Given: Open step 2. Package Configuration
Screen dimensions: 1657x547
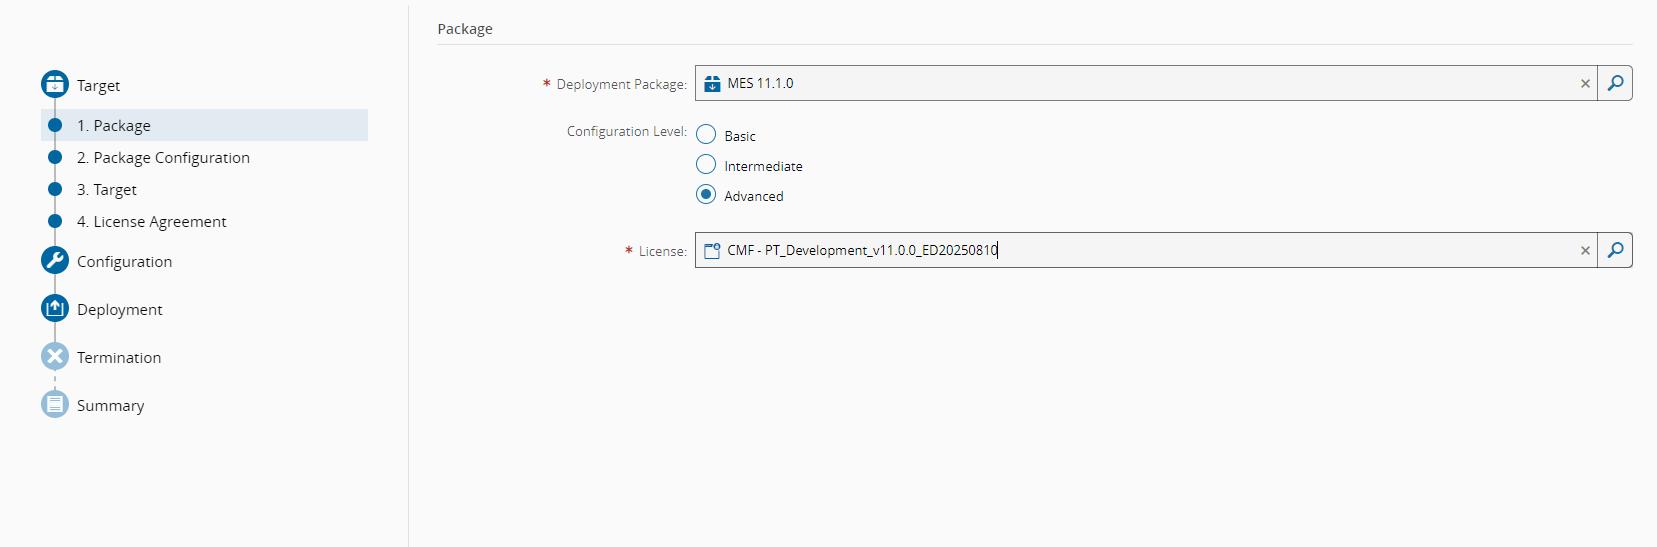Looking at the screenshot, I should [163, 158].
